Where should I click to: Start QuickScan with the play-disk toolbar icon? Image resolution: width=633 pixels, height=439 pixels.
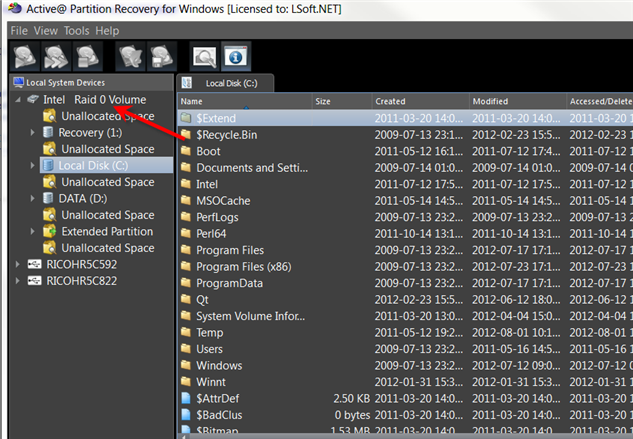tap(25, 57)
